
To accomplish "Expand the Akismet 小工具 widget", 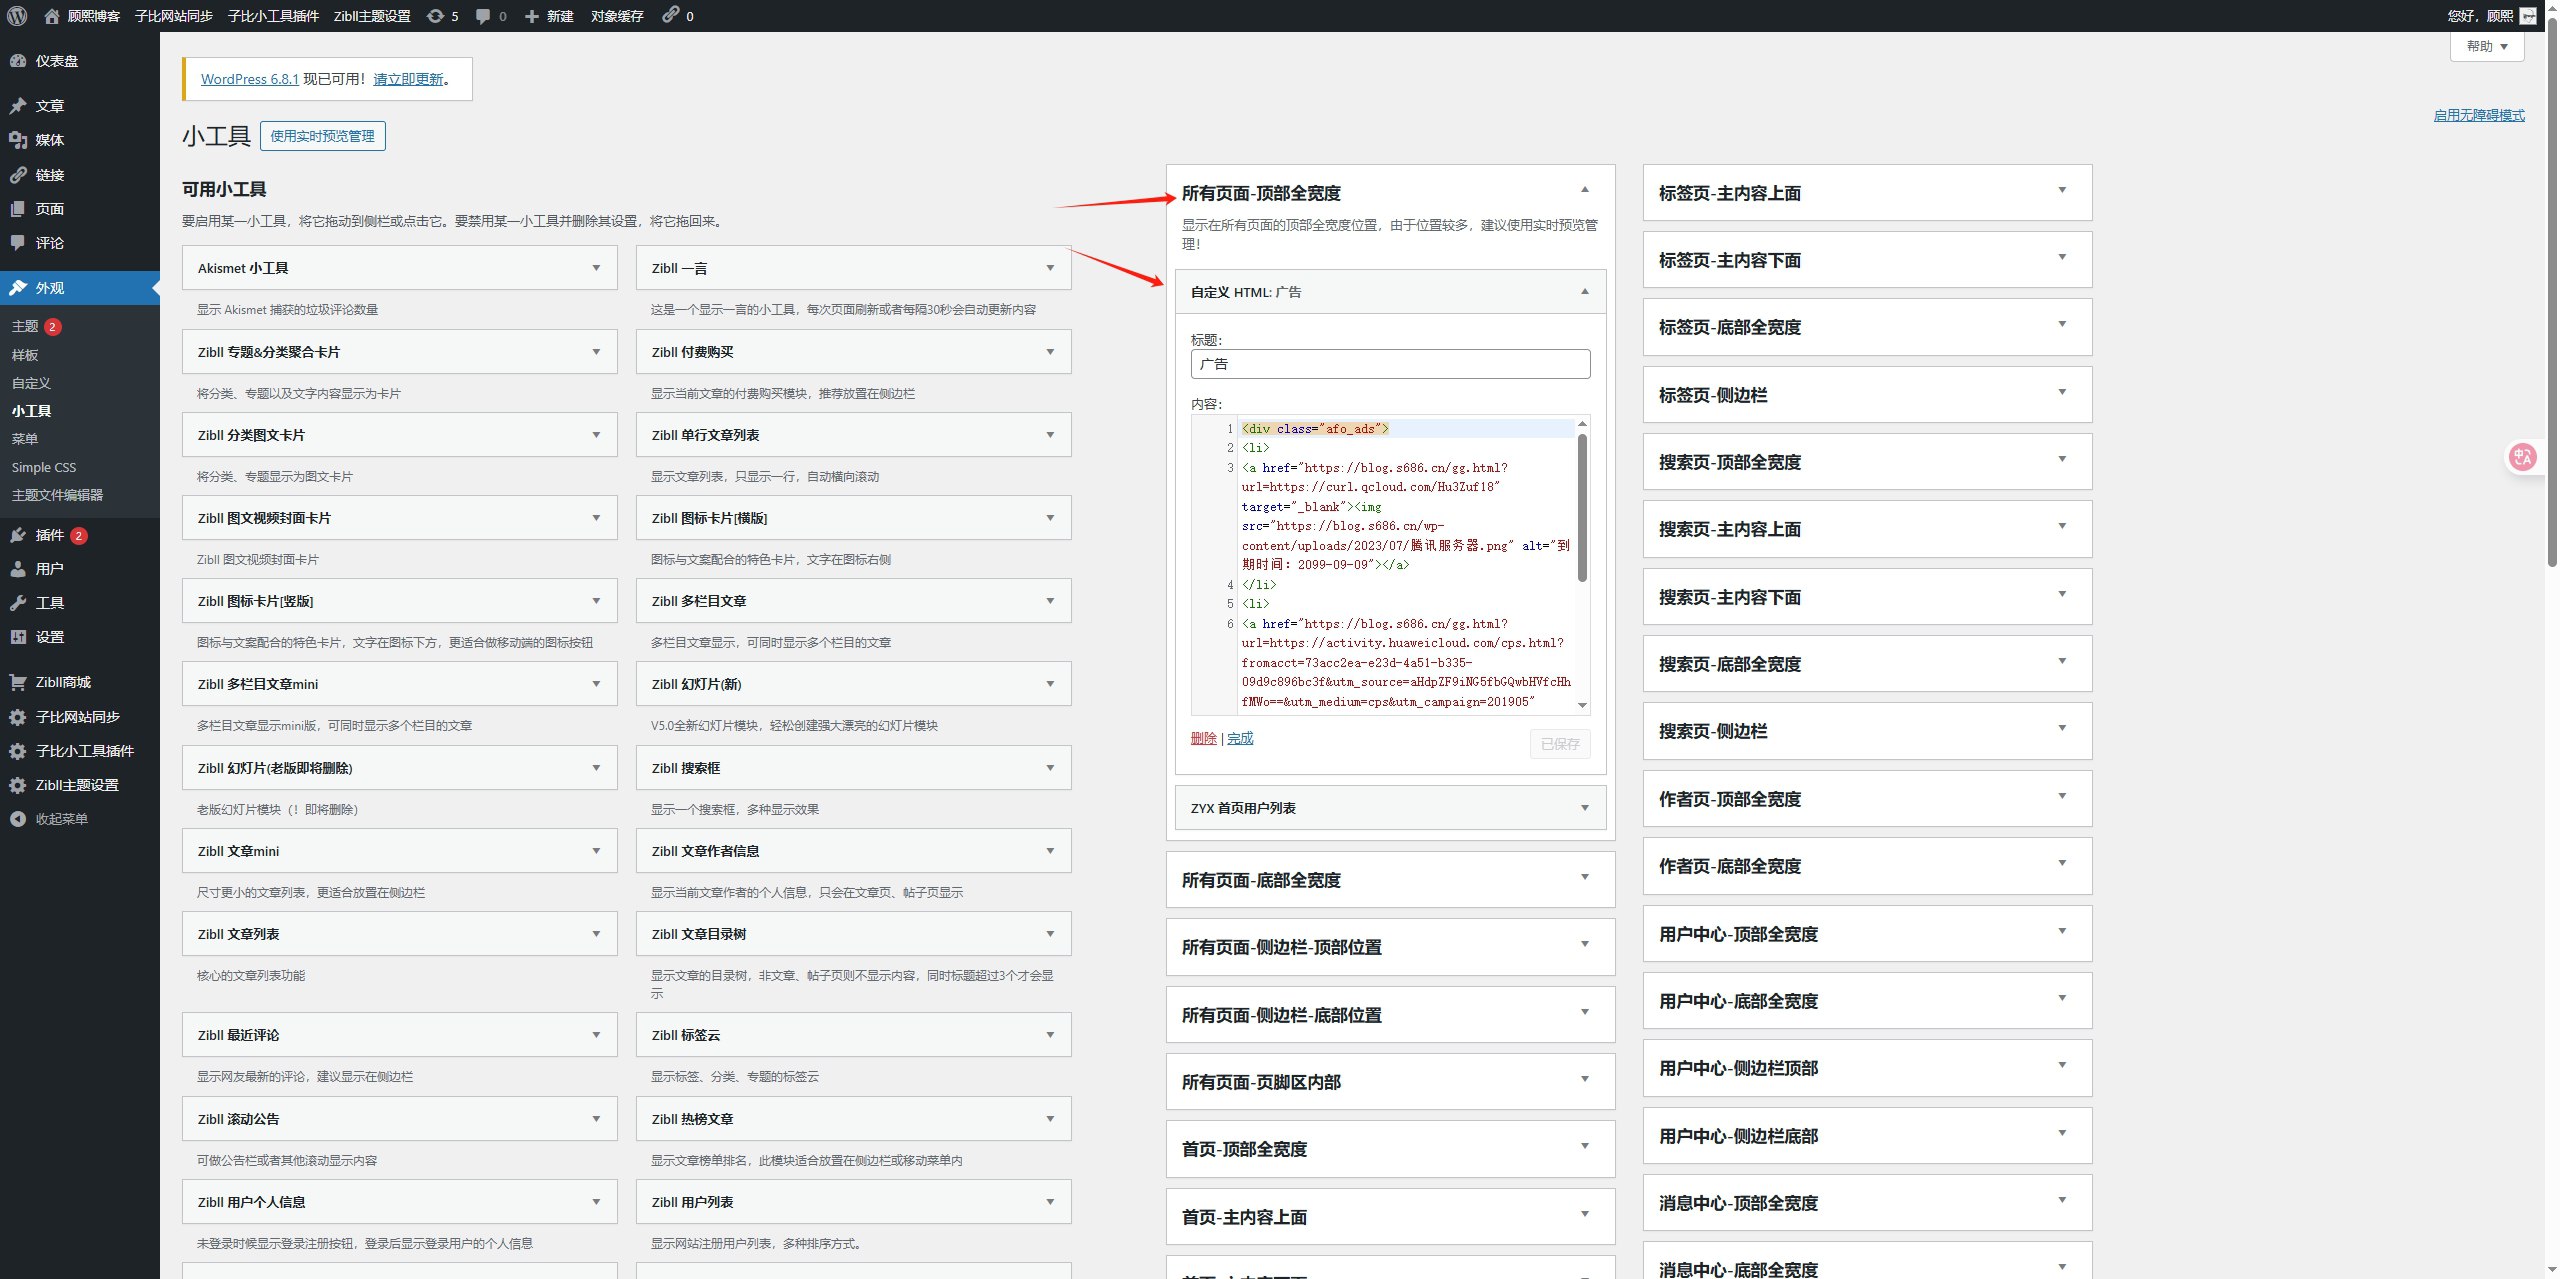I will [x=596, y=268].
